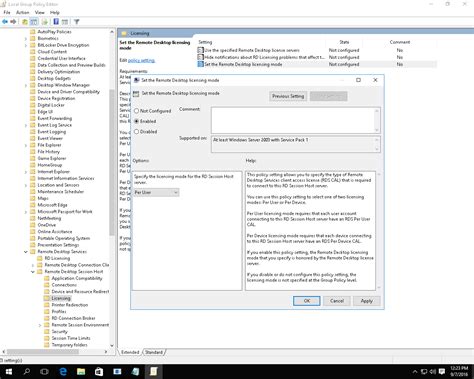Image resolution: width=474 pixels, height=379 pixels.
Task: Click the Apply button
Action: [367, 301]
